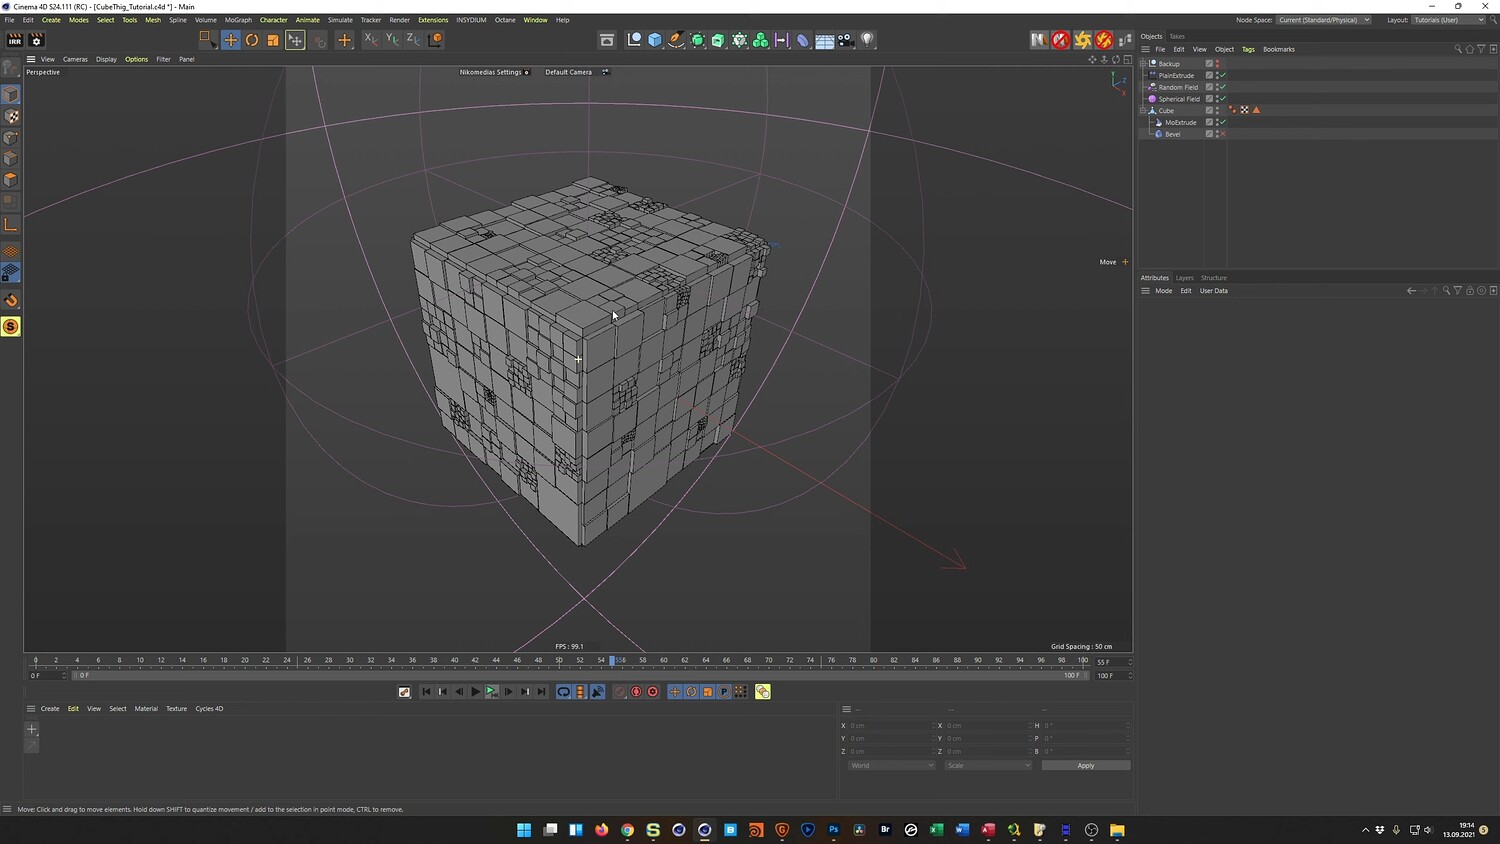
Task: Toggle playback sound icon
Action: tap(597, 692)
